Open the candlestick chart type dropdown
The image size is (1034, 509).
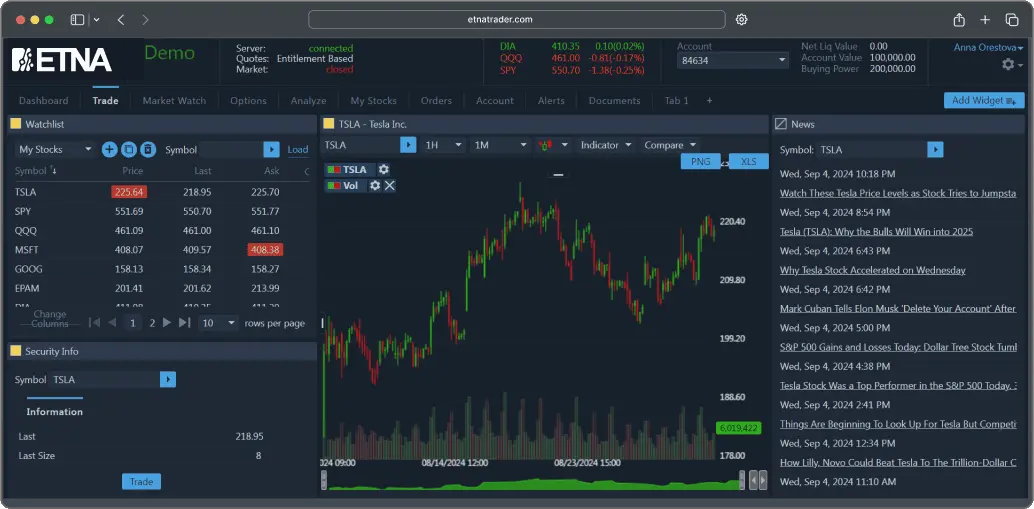coord(553,145)
